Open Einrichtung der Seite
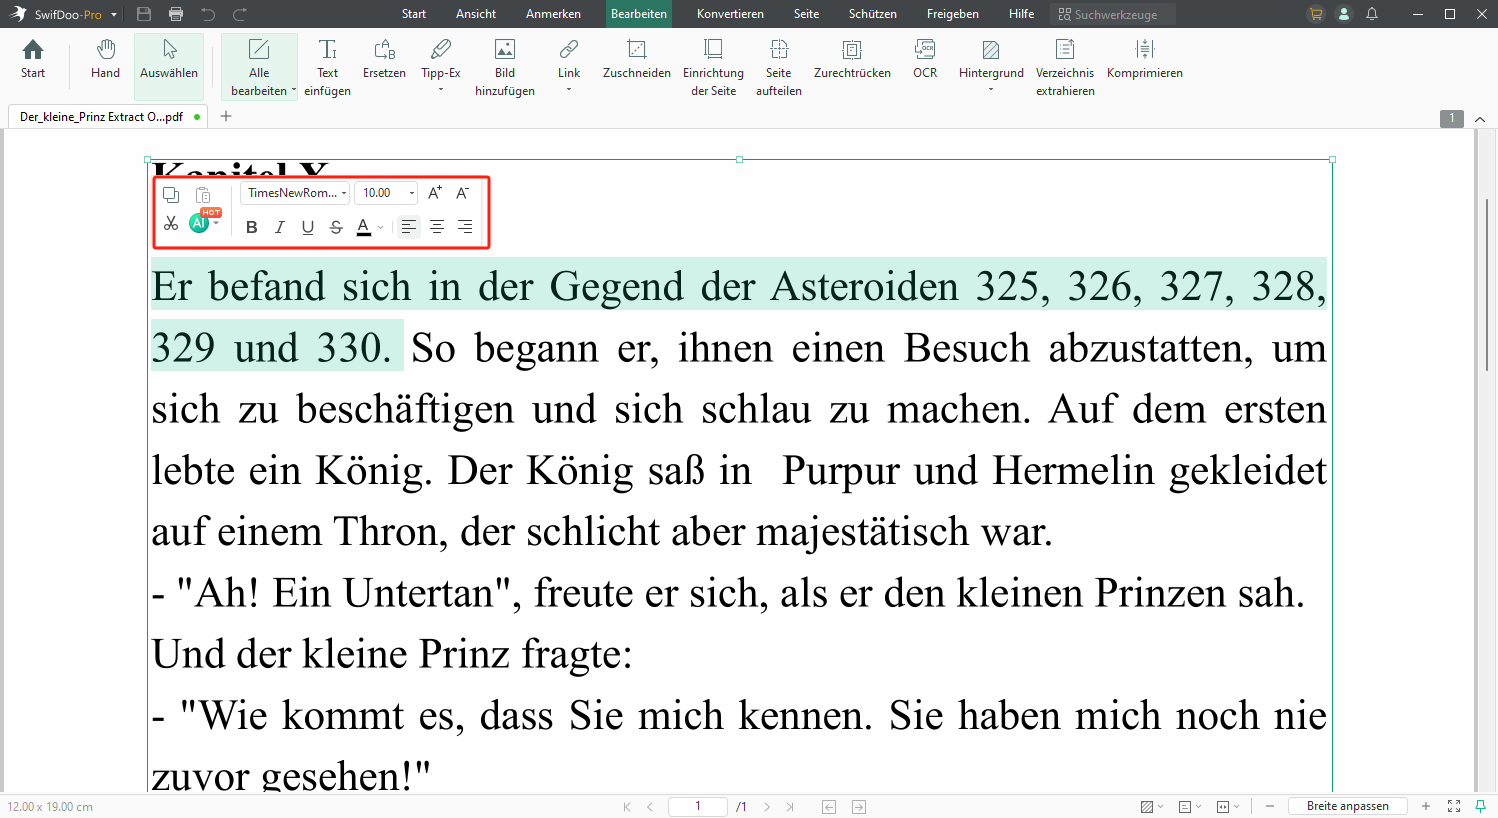This screenshot has height=818, width=1498. click(713, 67)
